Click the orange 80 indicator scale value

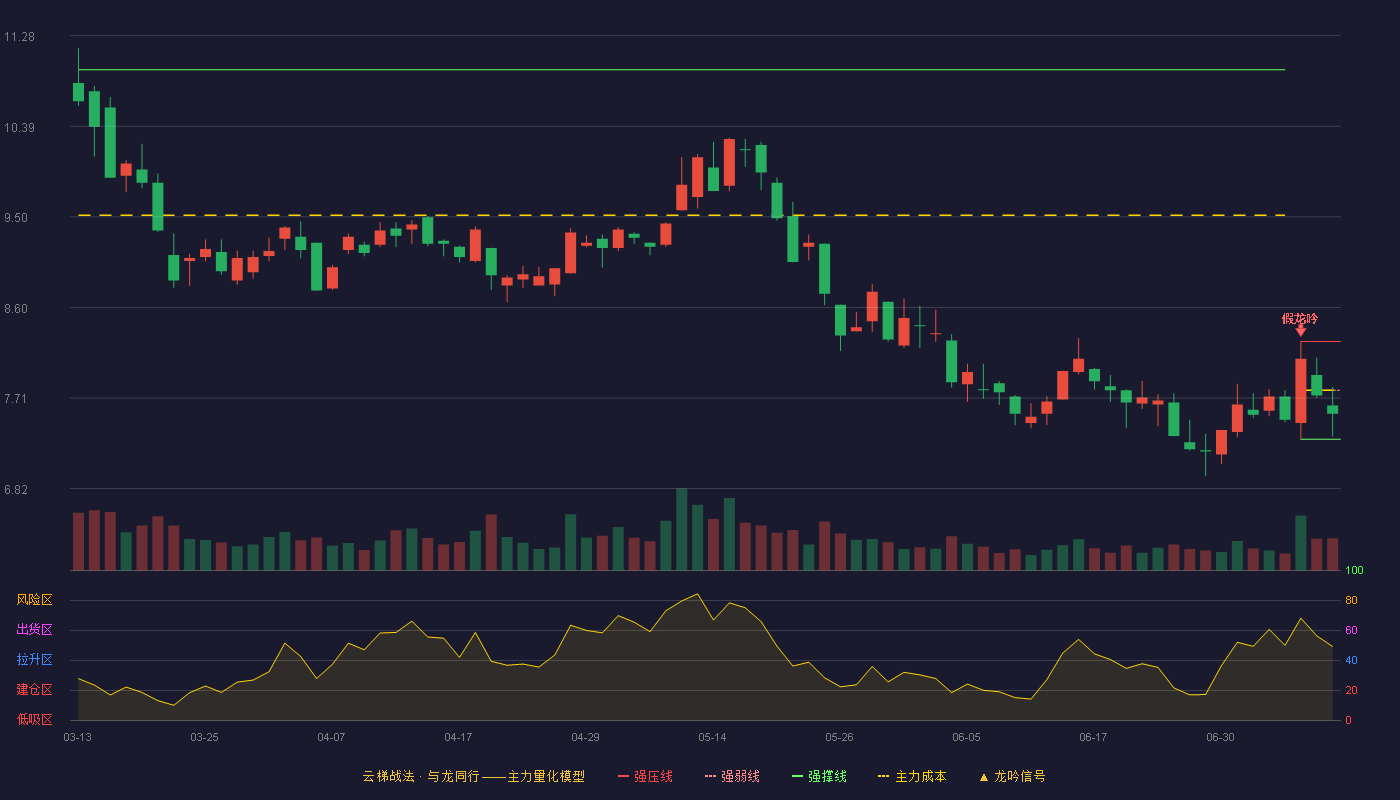tap(1351, 601)
